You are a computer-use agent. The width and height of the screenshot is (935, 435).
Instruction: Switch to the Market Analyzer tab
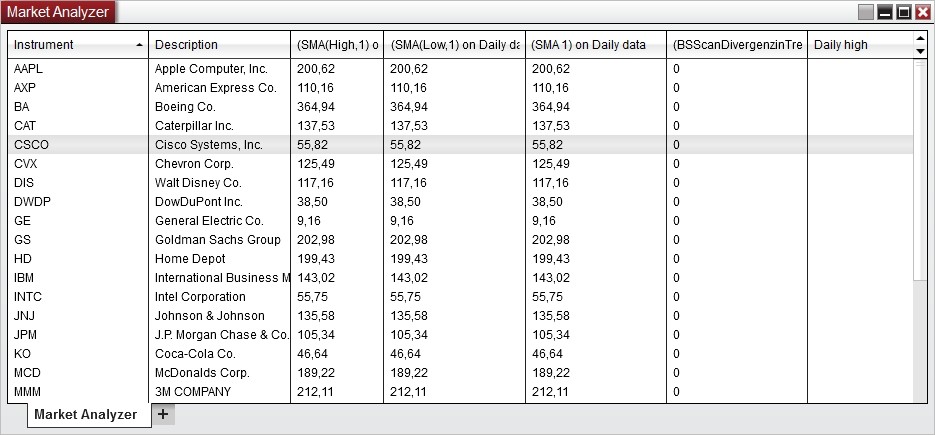coord(85,415)
